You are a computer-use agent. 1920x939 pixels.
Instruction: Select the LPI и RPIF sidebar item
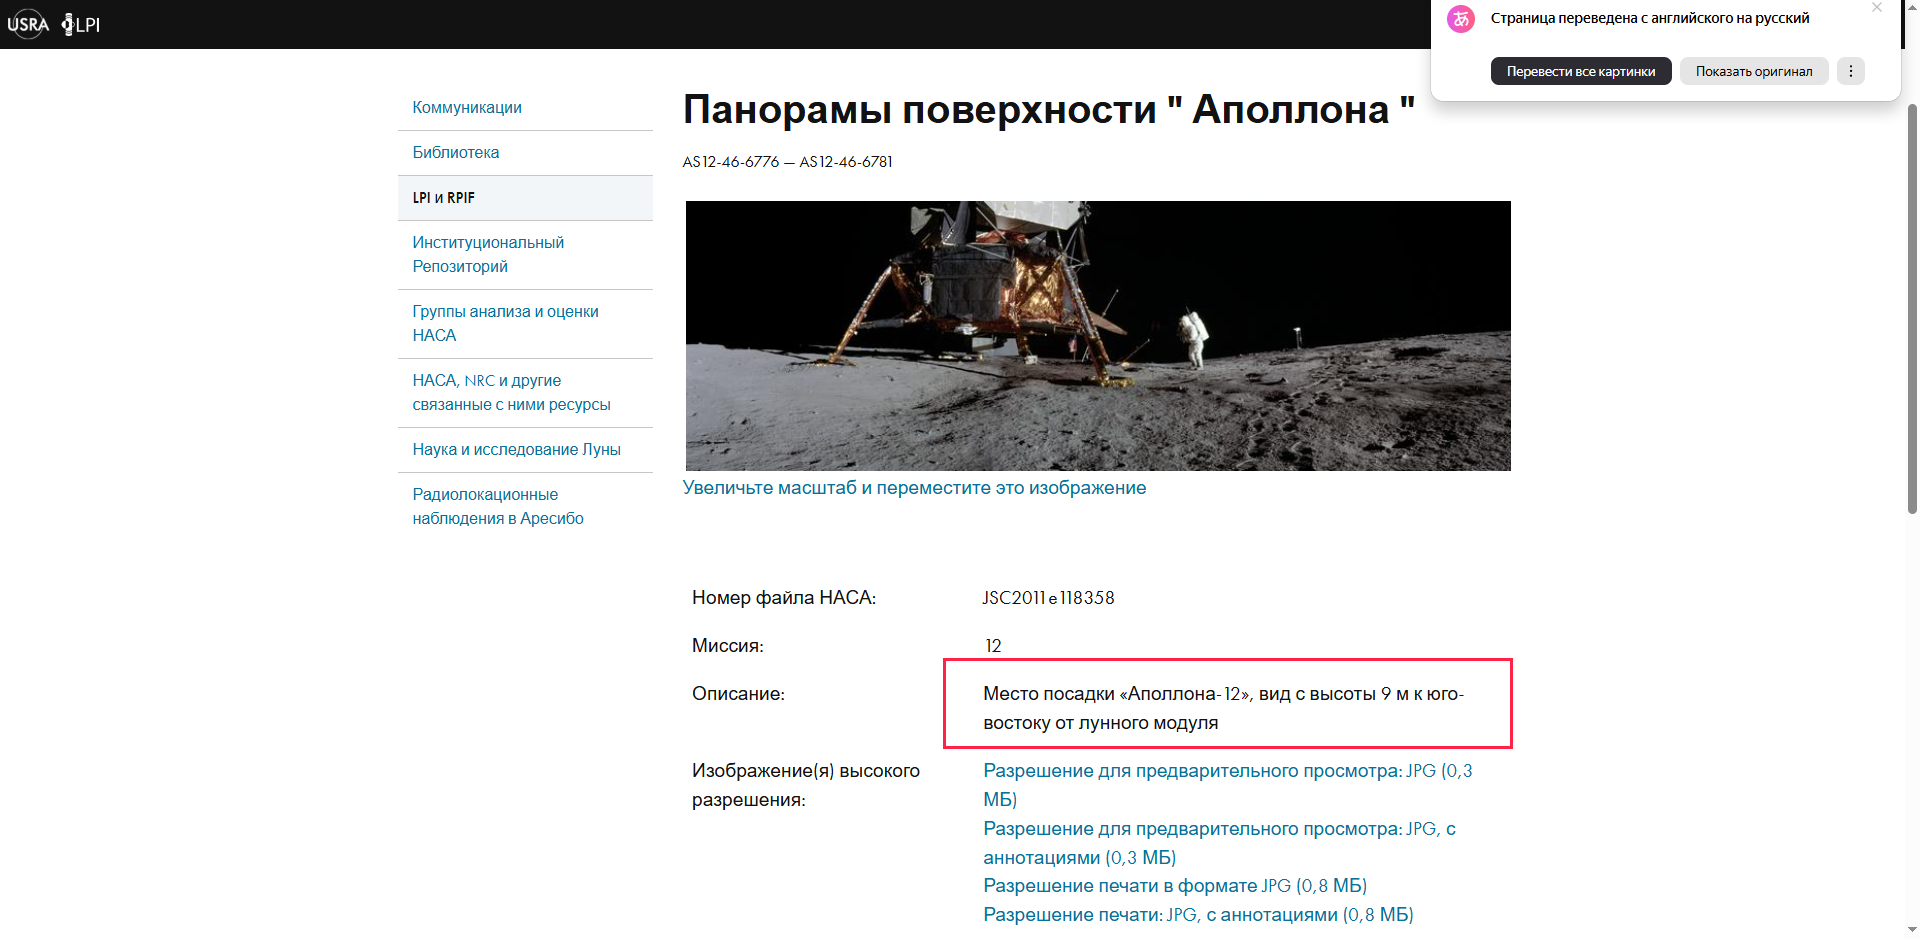(x=444, y=198)
